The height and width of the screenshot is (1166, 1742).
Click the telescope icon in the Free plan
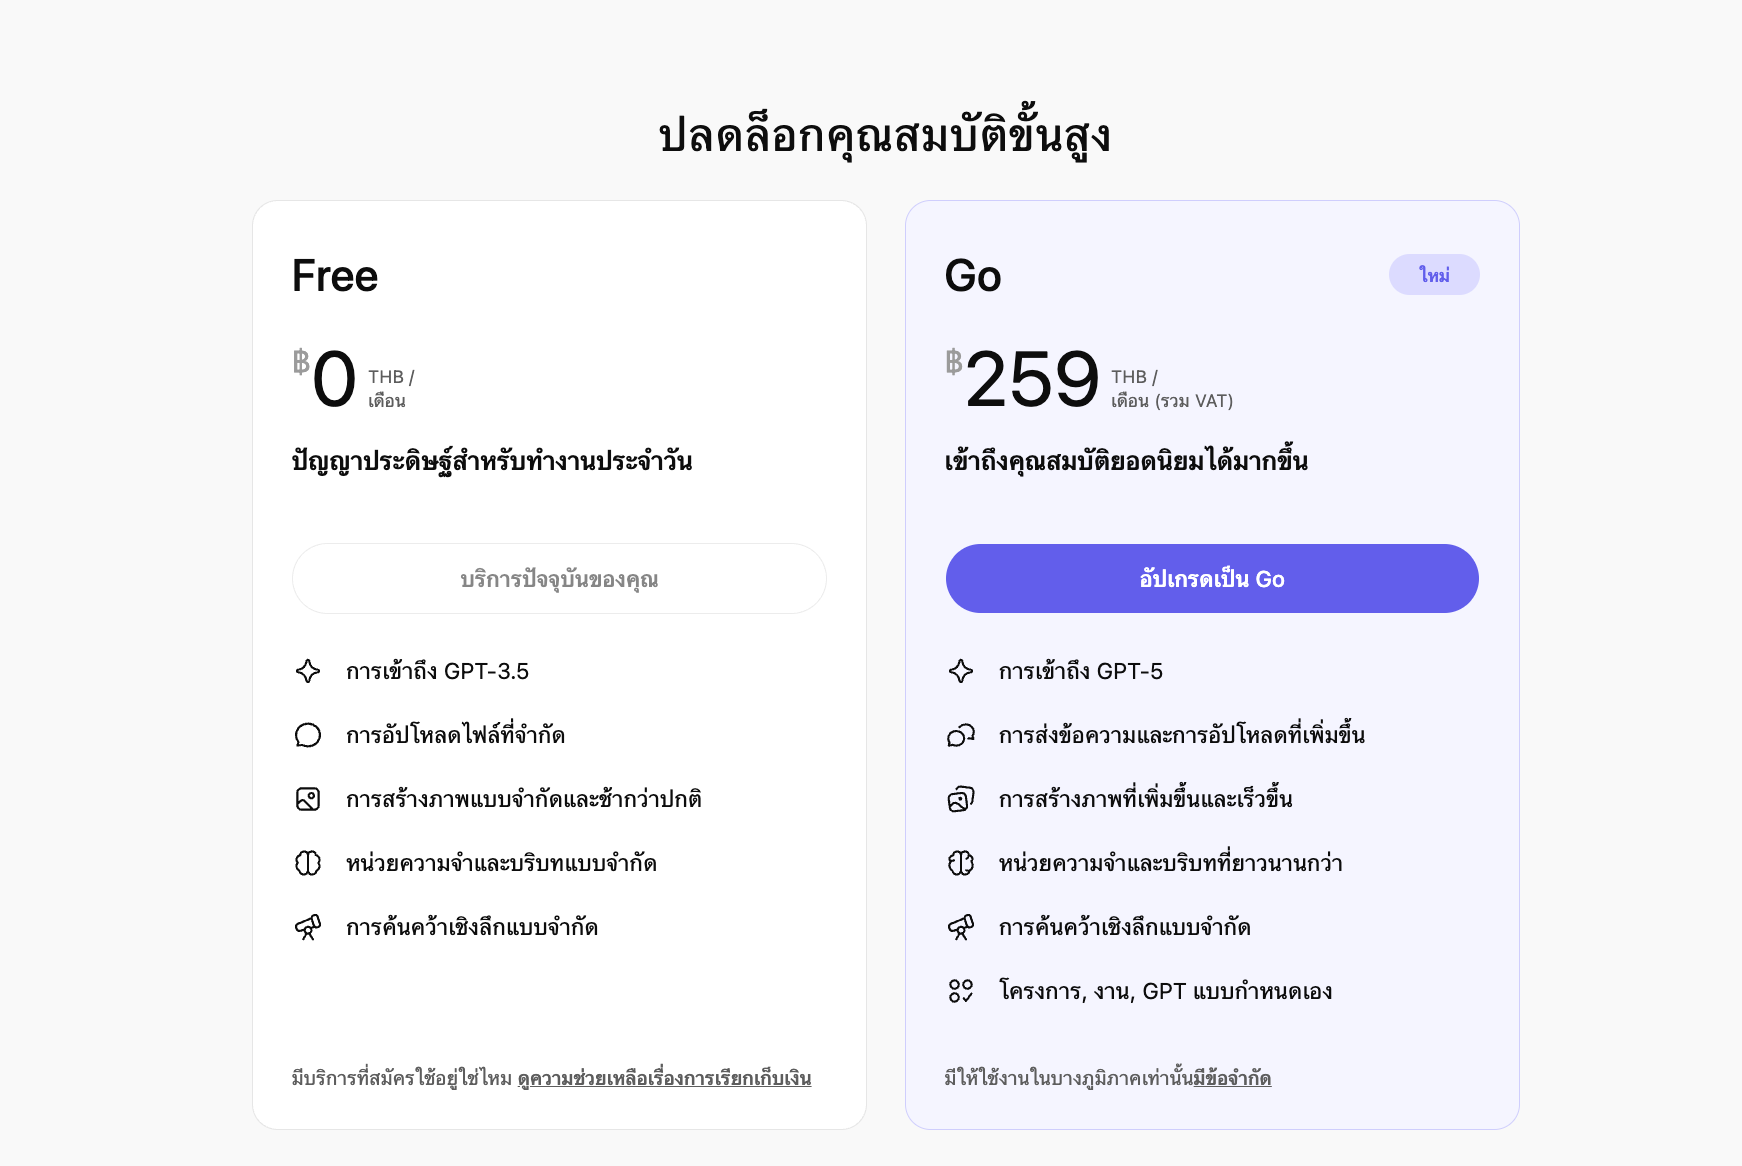(x=308, y=927)
